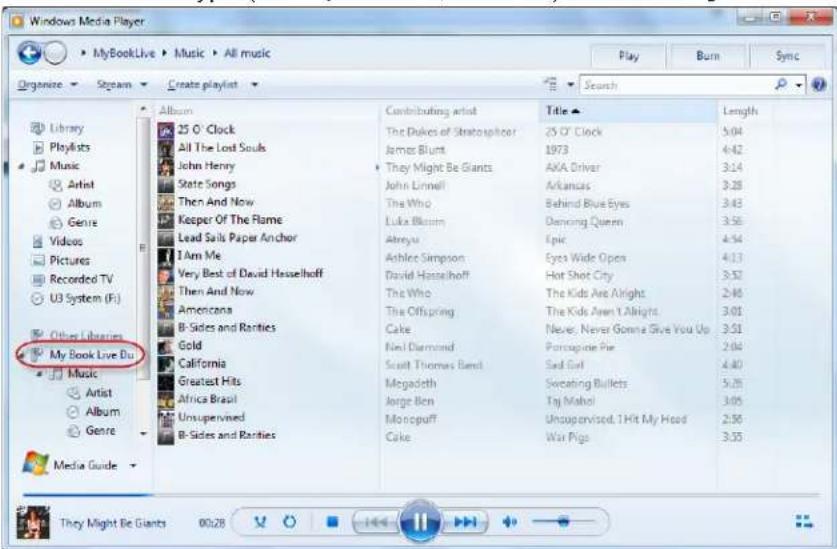Open the Sync tab
This screenshot has width=837, height=549.
point(787,56)
